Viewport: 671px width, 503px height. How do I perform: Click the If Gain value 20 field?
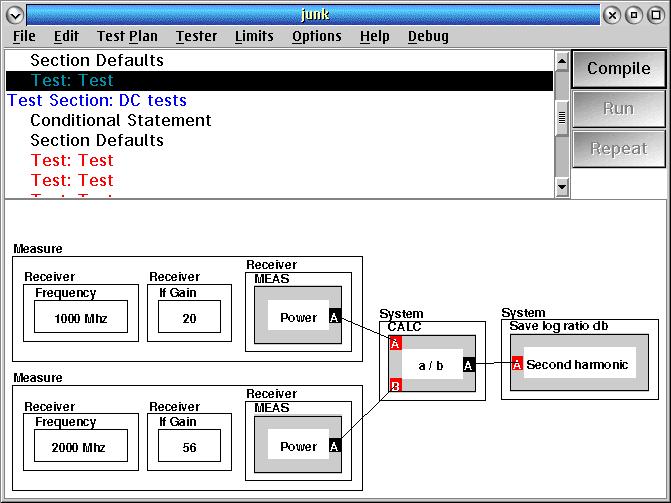point(190,317)
